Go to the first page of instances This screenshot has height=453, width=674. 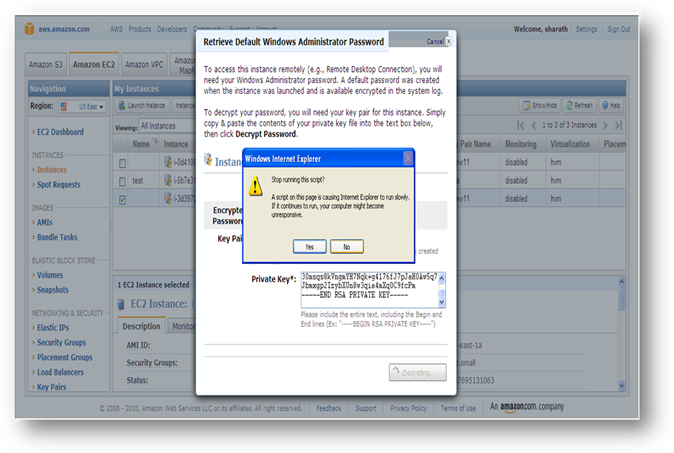[520, 125]
